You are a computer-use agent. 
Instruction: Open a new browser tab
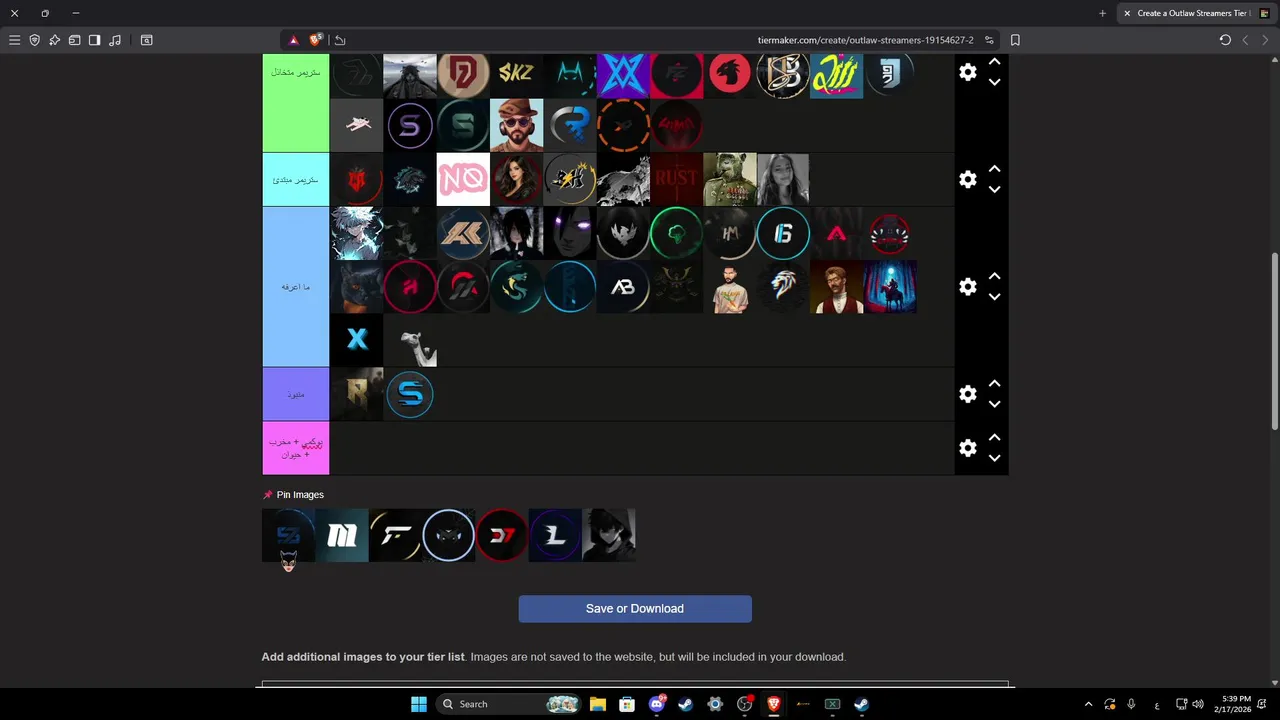[x=1102, y=13]
